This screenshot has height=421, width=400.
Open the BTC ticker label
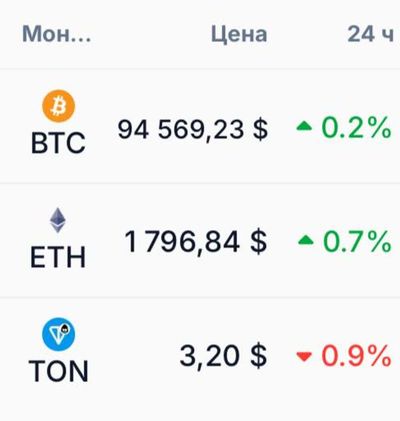point(58,143)
